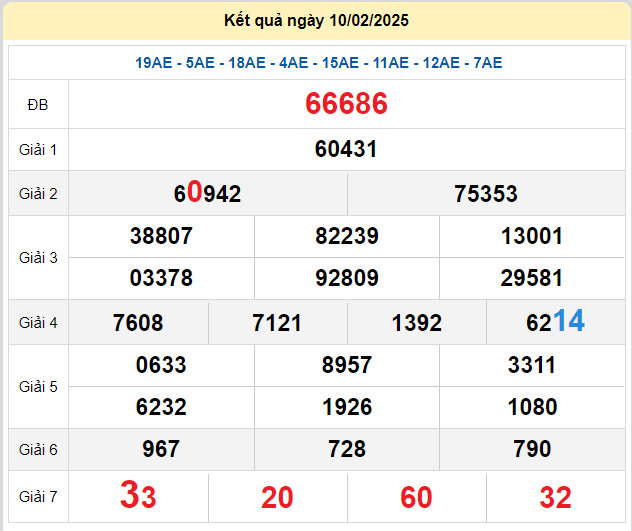This screenshot has width=632, height=531.
Task: Select the 'Giải 4' row label
Action: click(38, 323)
